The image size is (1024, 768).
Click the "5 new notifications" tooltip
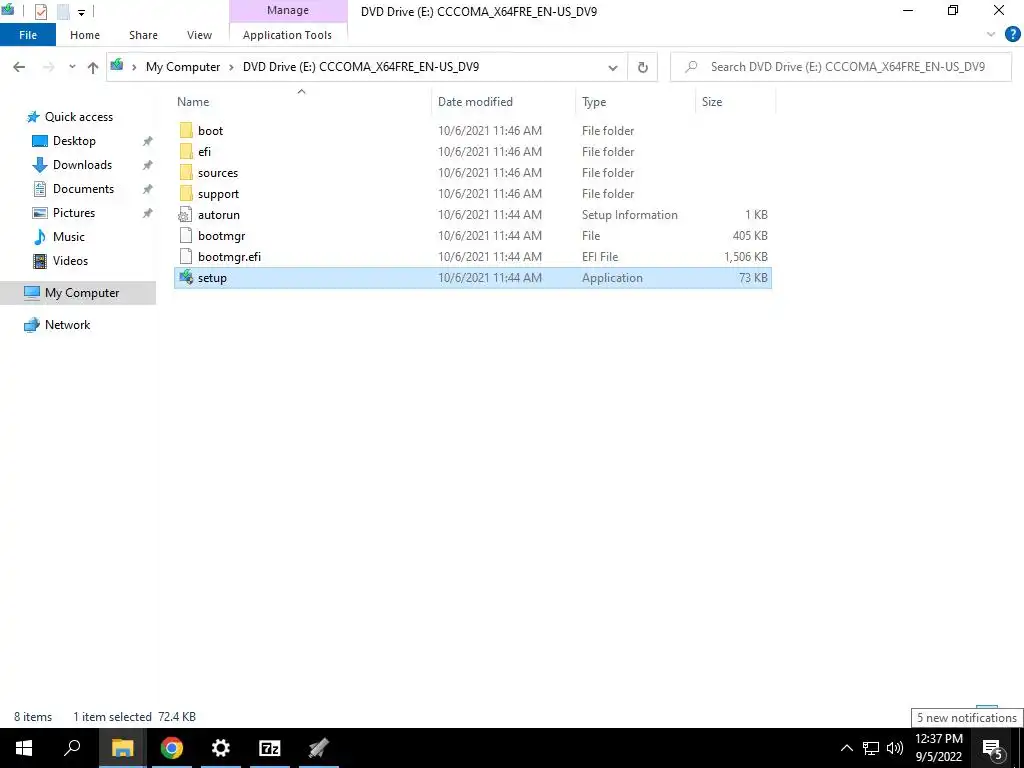tap(966, 718)
